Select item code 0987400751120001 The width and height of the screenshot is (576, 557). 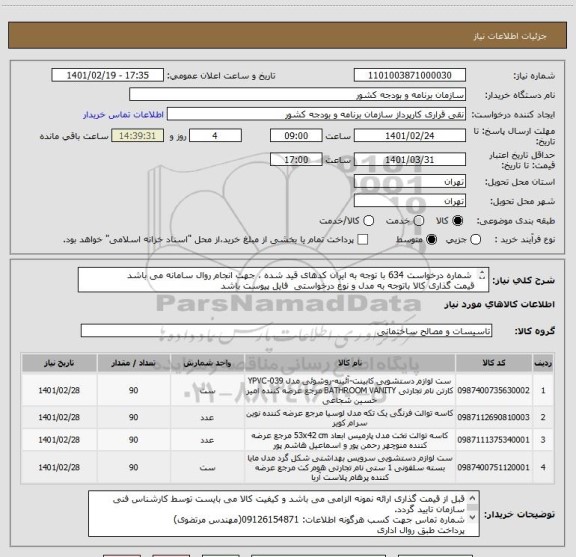(x=493, y=467)
